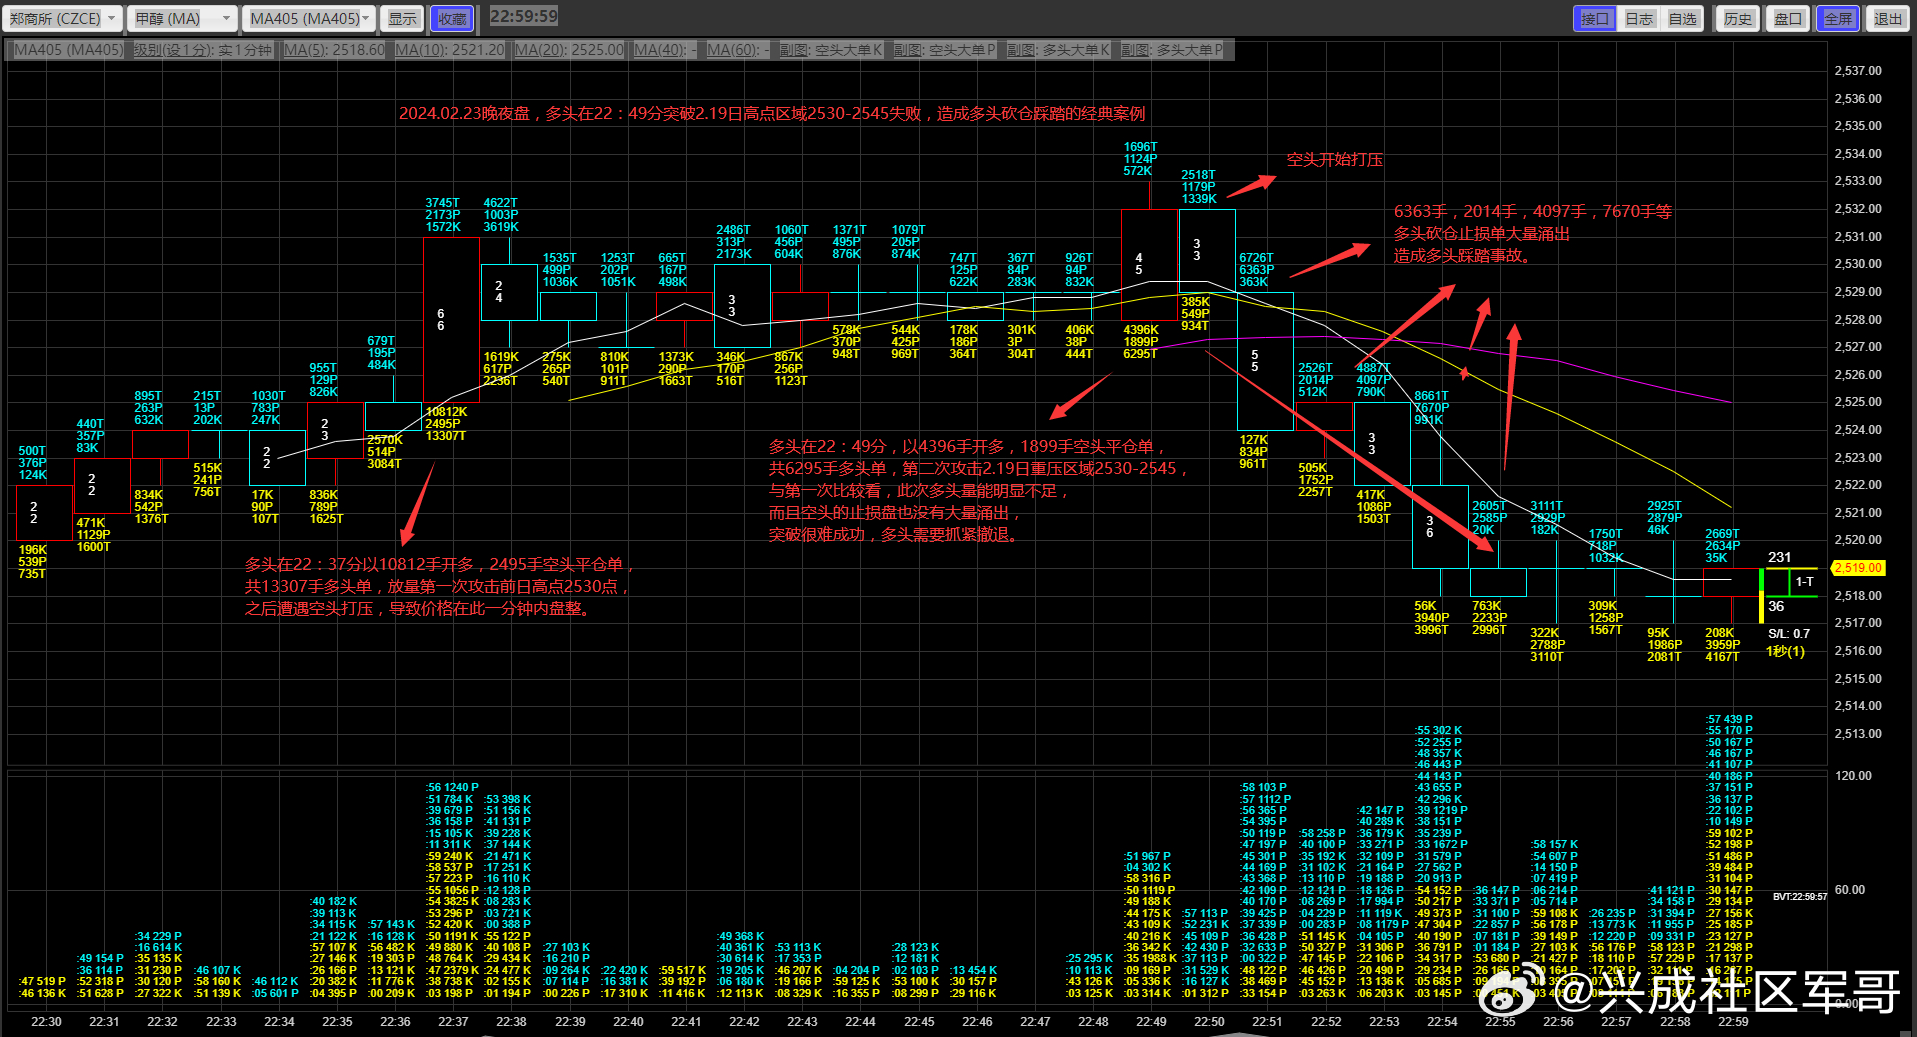Select the MA(10) moving average label
Screen dimensions: 1917x1037
click(449, 50)
